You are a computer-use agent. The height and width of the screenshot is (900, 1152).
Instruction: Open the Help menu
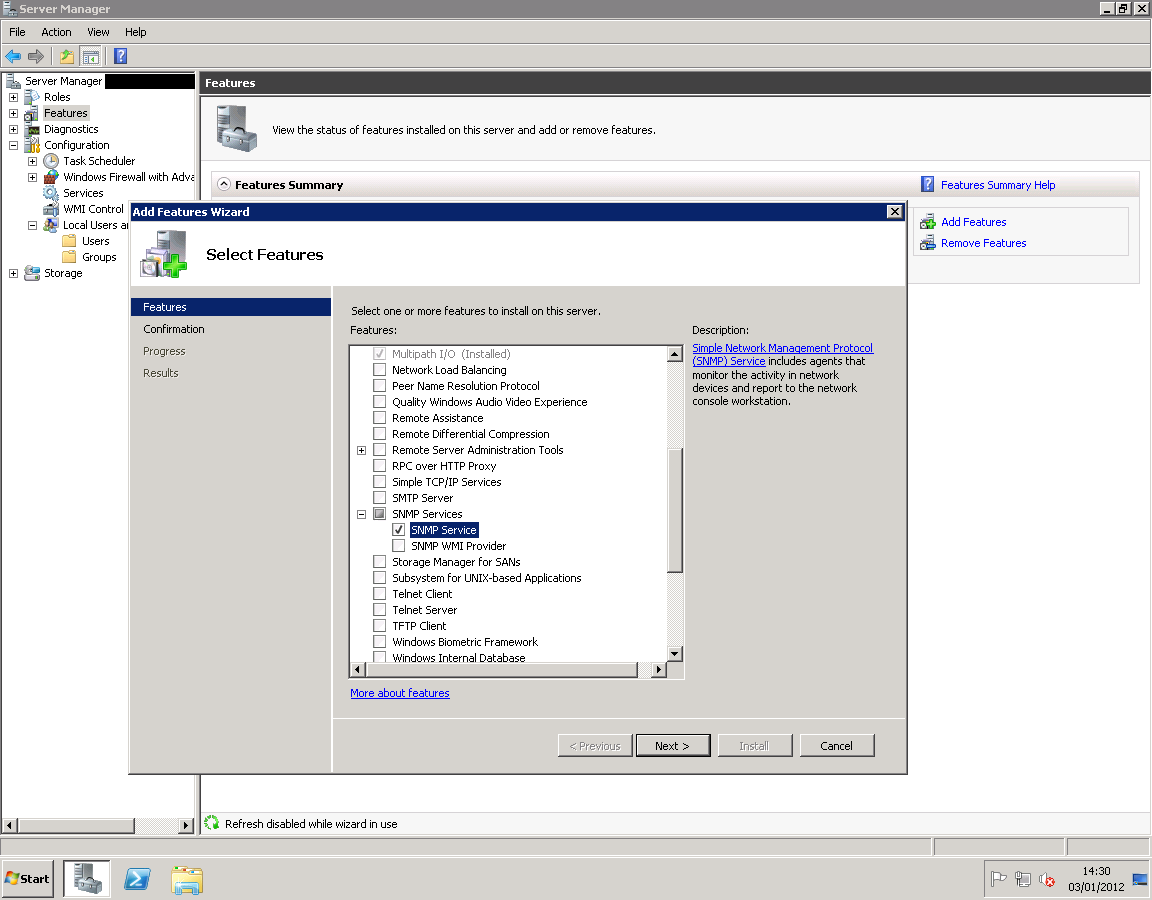point(135,32)
